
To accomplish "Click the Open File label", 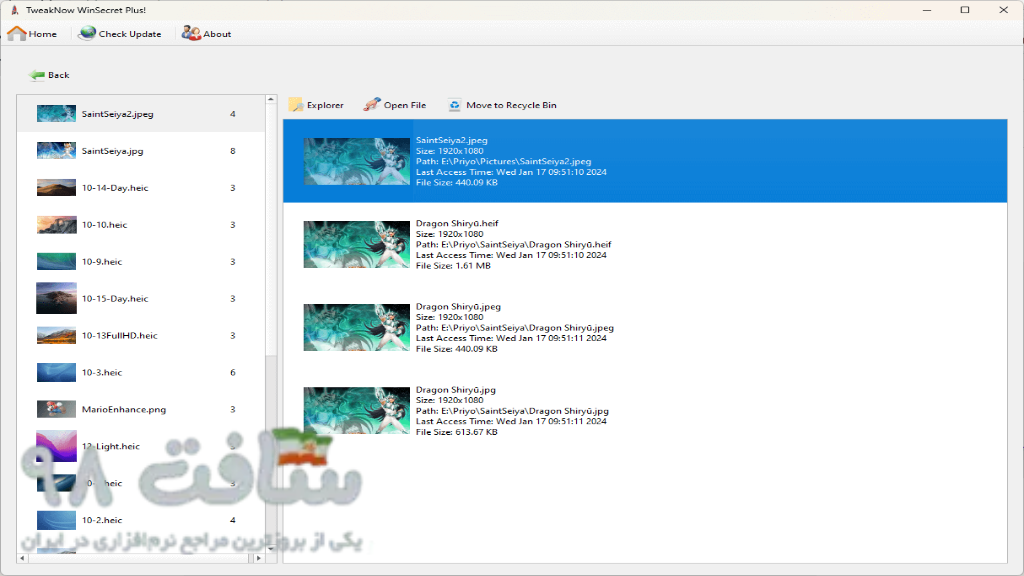I will coord(405,105).
